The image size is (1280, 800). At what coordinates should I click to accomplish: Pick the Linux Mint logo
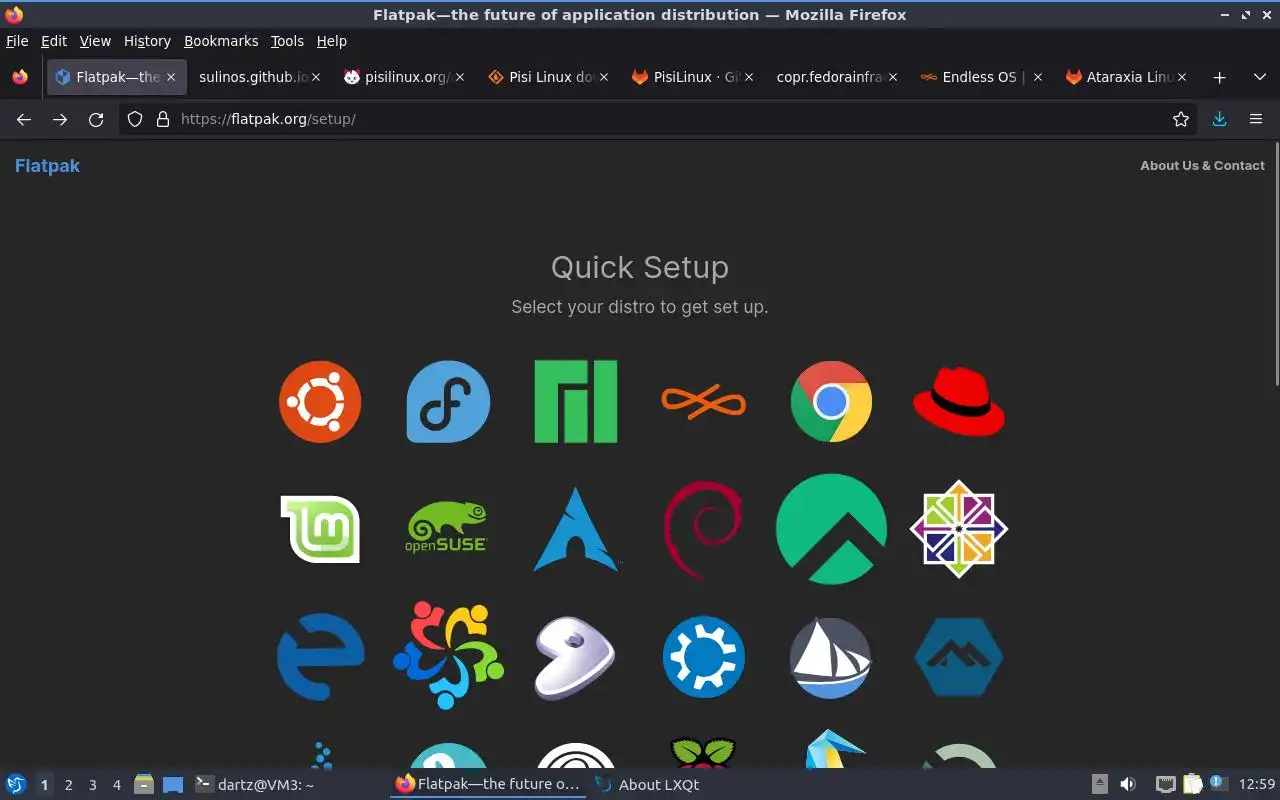click(x=320, y=529)
